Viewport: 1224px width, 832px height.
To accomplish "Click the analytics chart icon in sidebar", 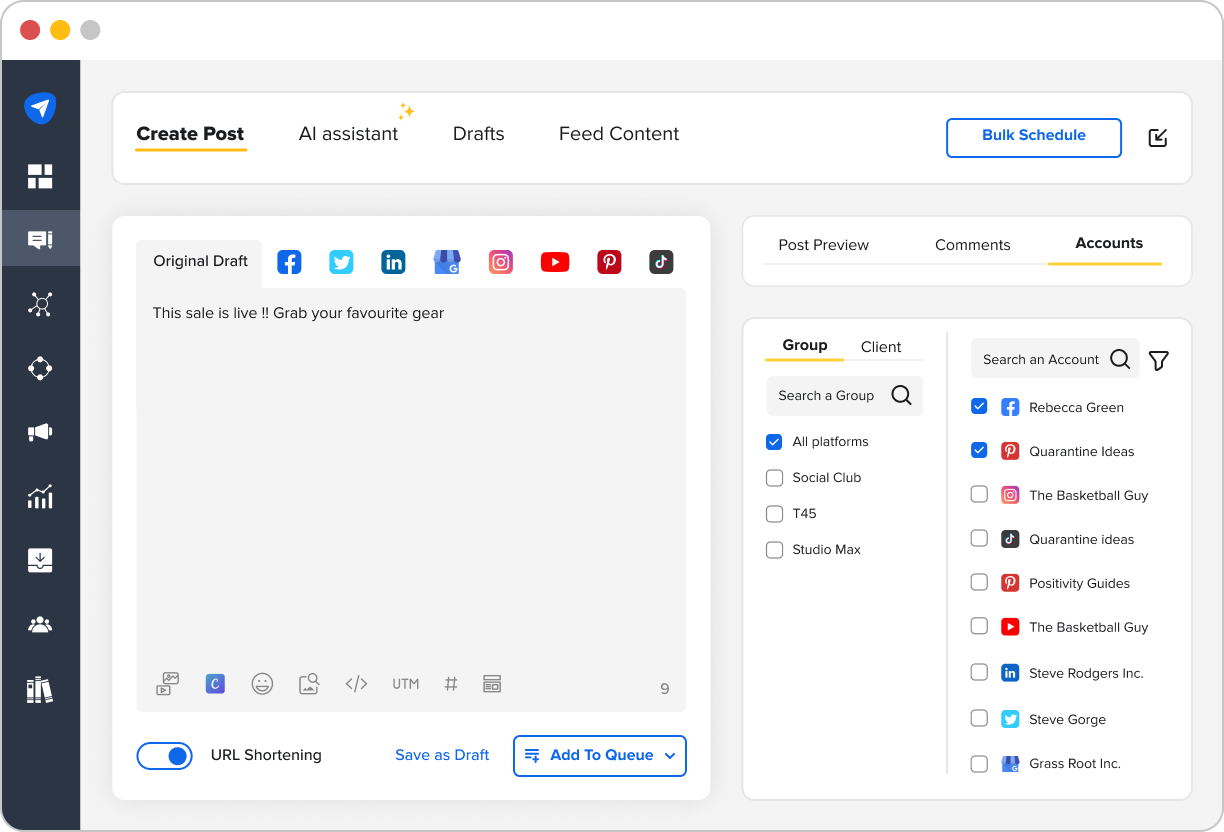I will pyautogui.click(x=40, y=497).
